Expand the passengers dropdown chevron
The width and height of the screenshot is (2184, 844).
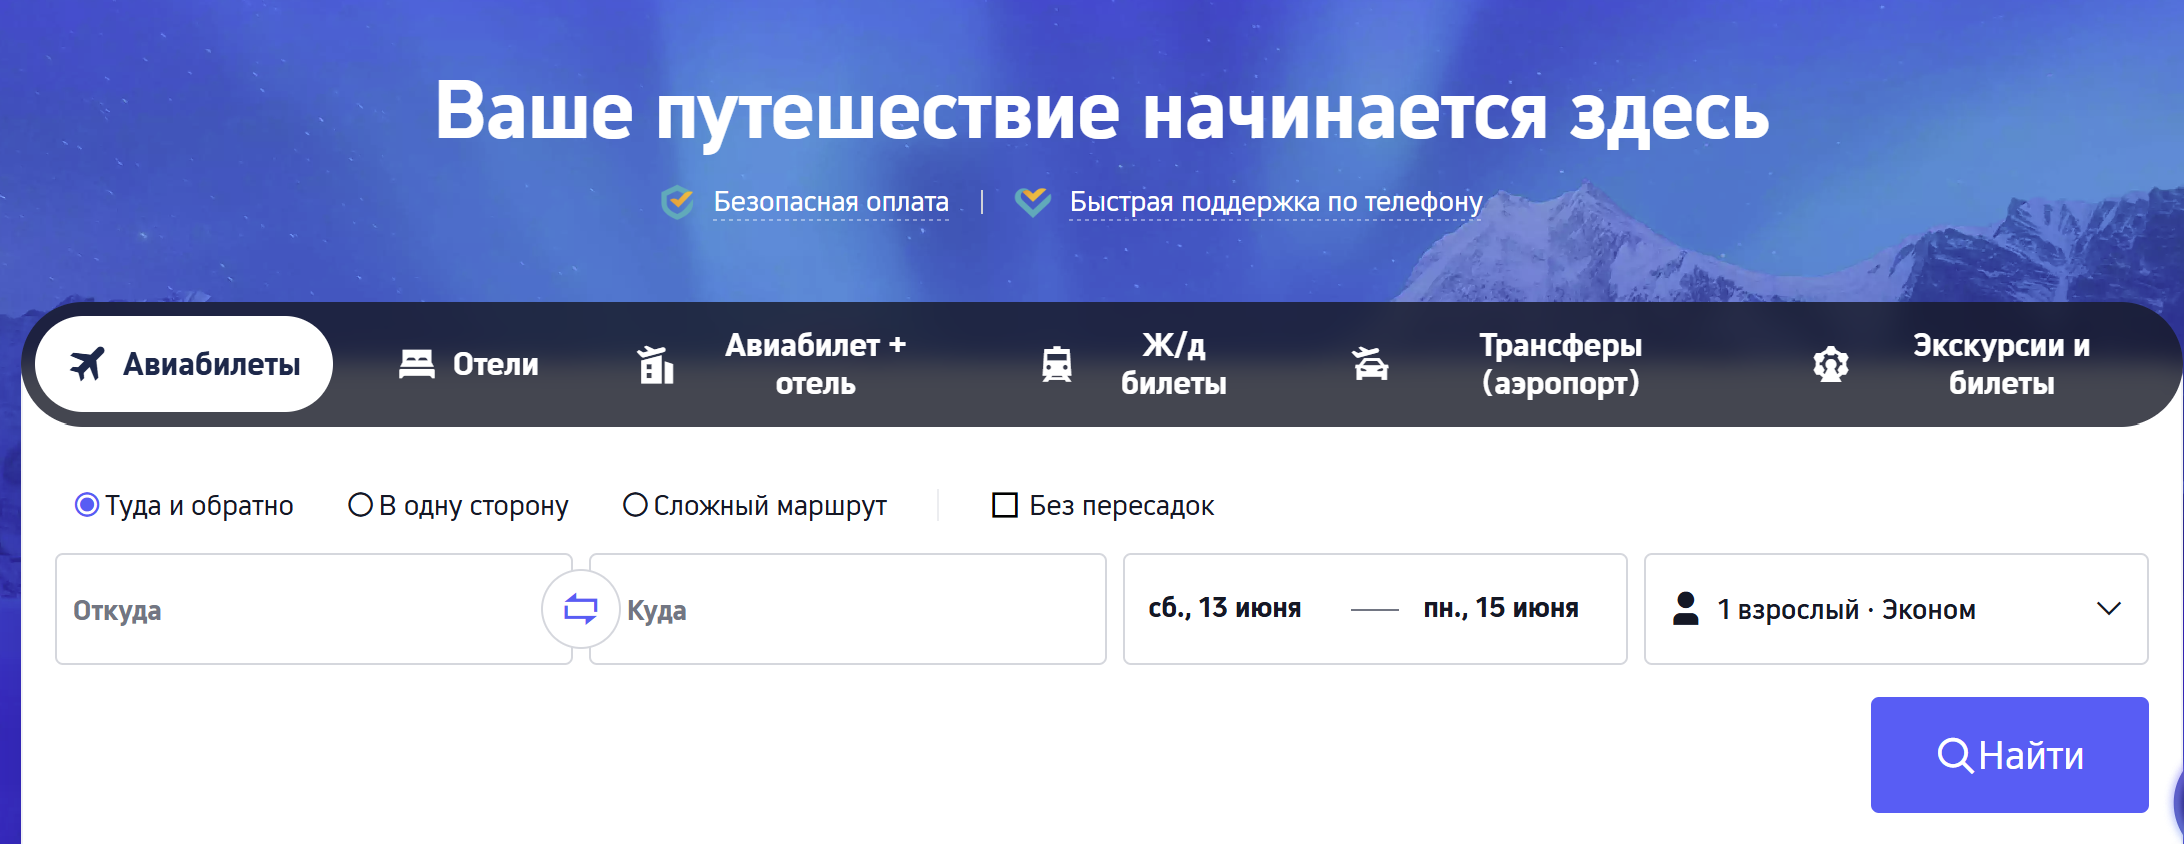2109,608
